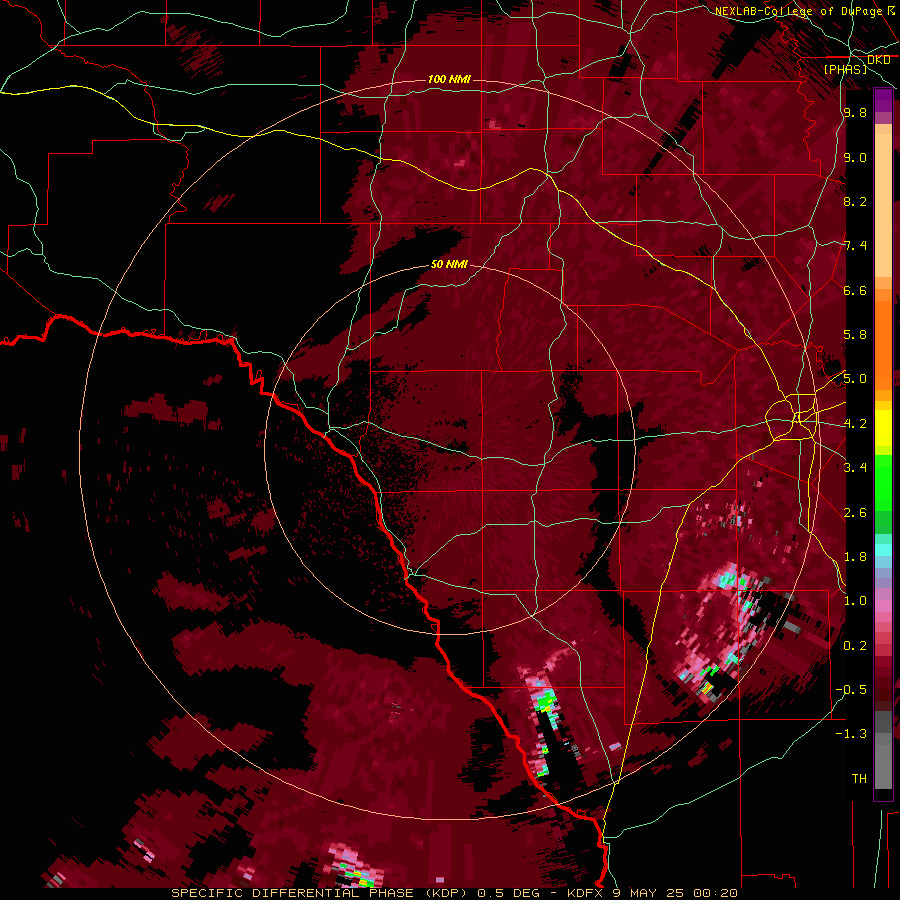Click the 6.6 value on the scale
Screen dimensions: 900x900
point(855,290)
